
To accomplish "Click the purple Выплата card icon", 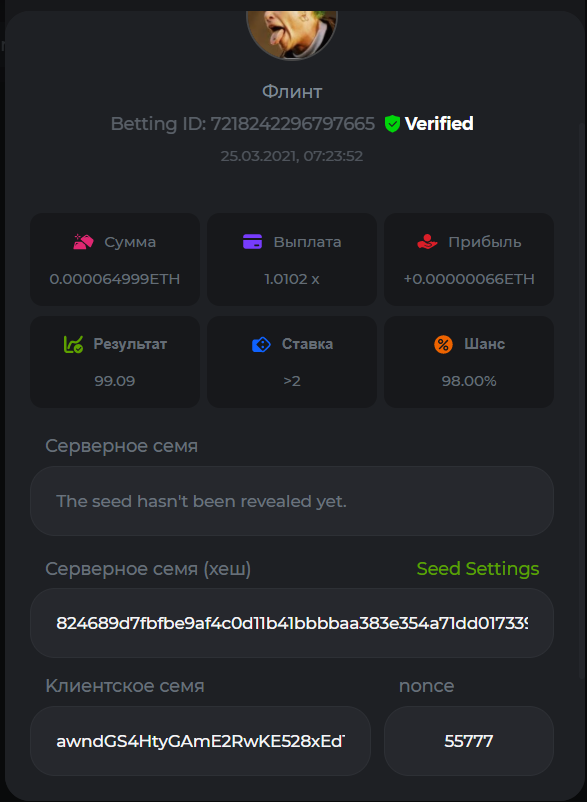I will tap(252, 241).
